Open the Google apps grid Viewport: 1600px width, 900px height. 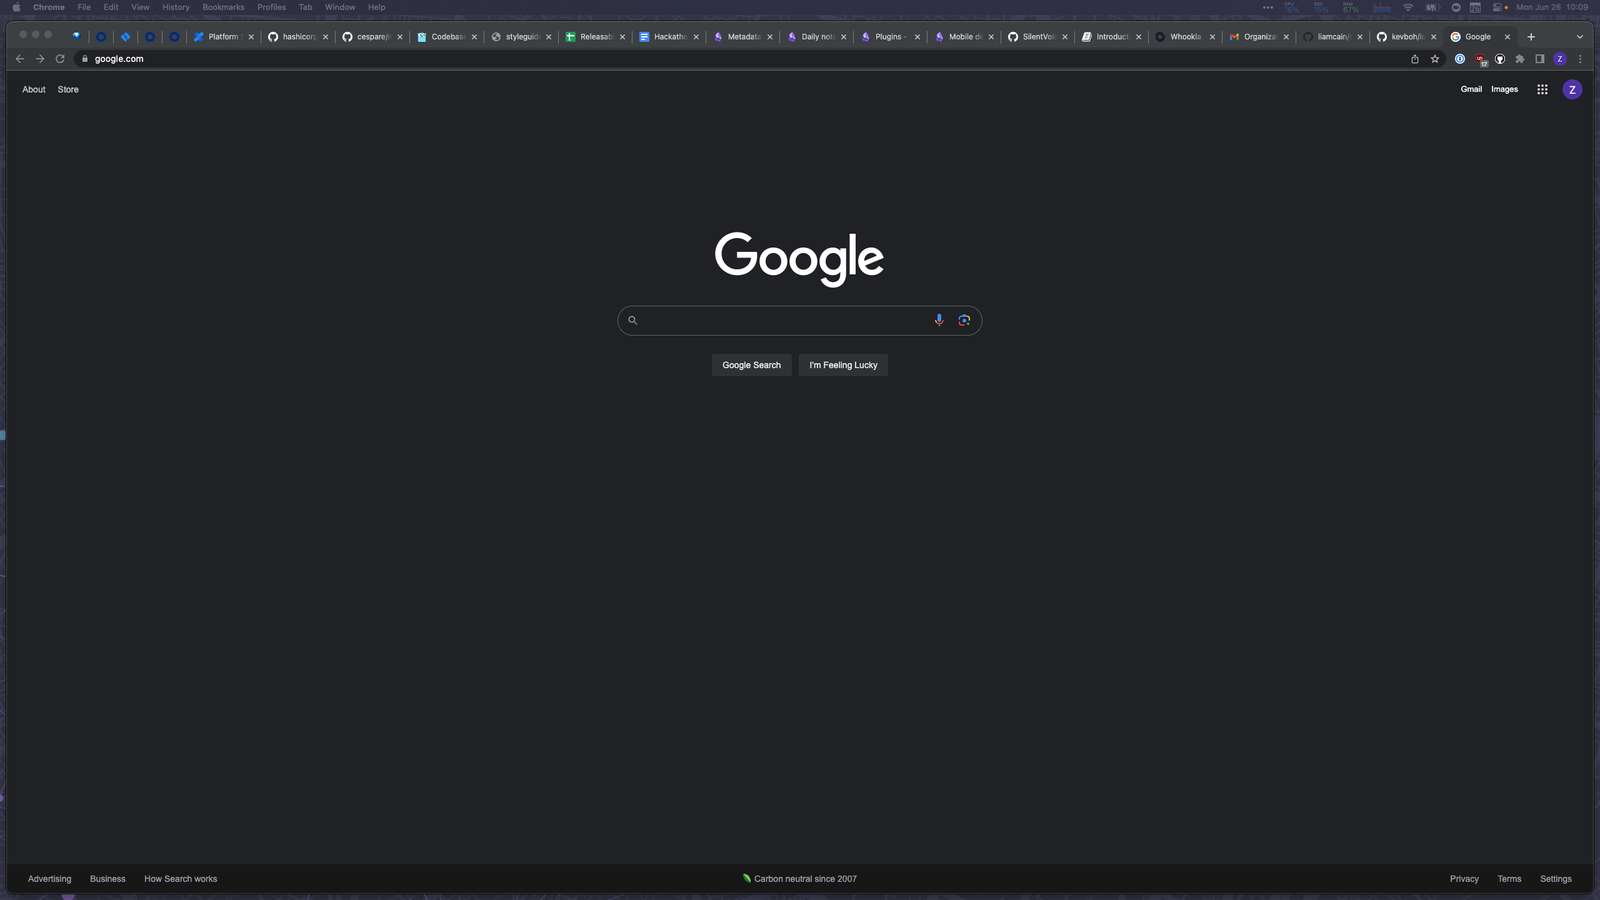pyautogui.click(x=1542, y=89)
